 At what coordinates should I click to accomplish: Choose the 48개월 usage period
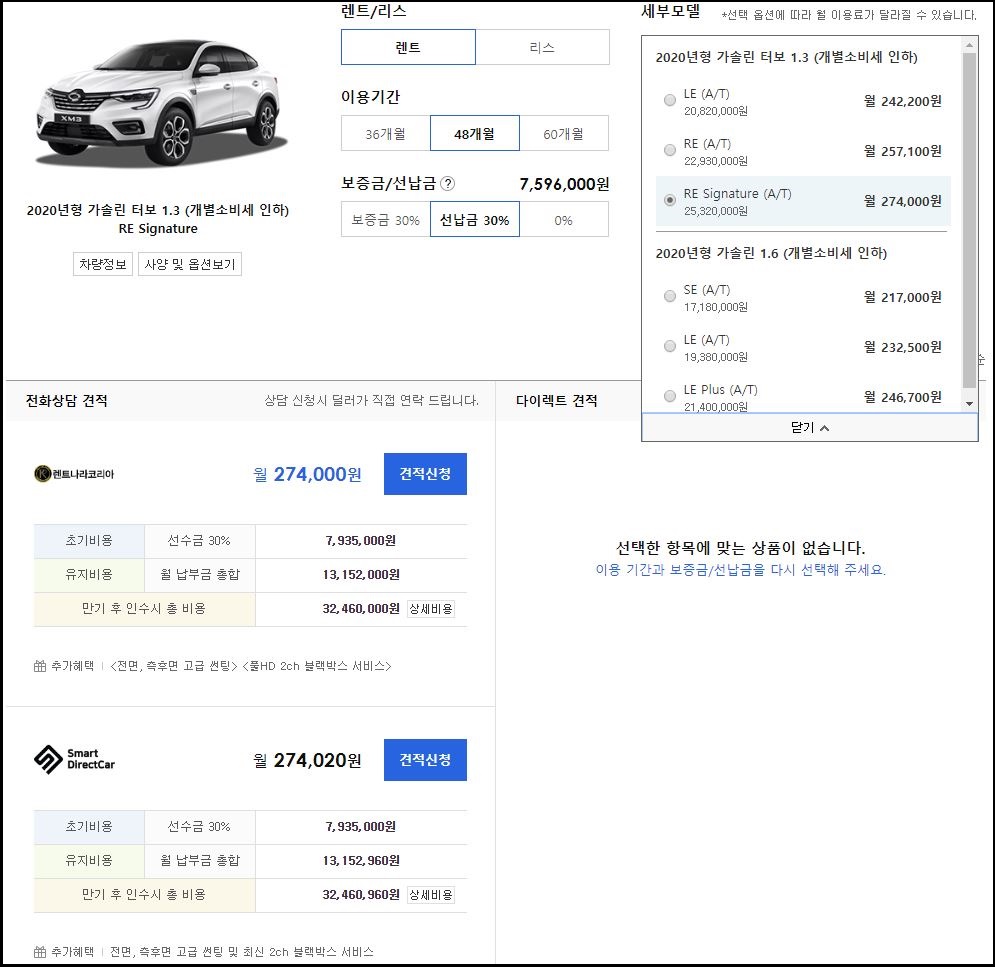[475, 133]
